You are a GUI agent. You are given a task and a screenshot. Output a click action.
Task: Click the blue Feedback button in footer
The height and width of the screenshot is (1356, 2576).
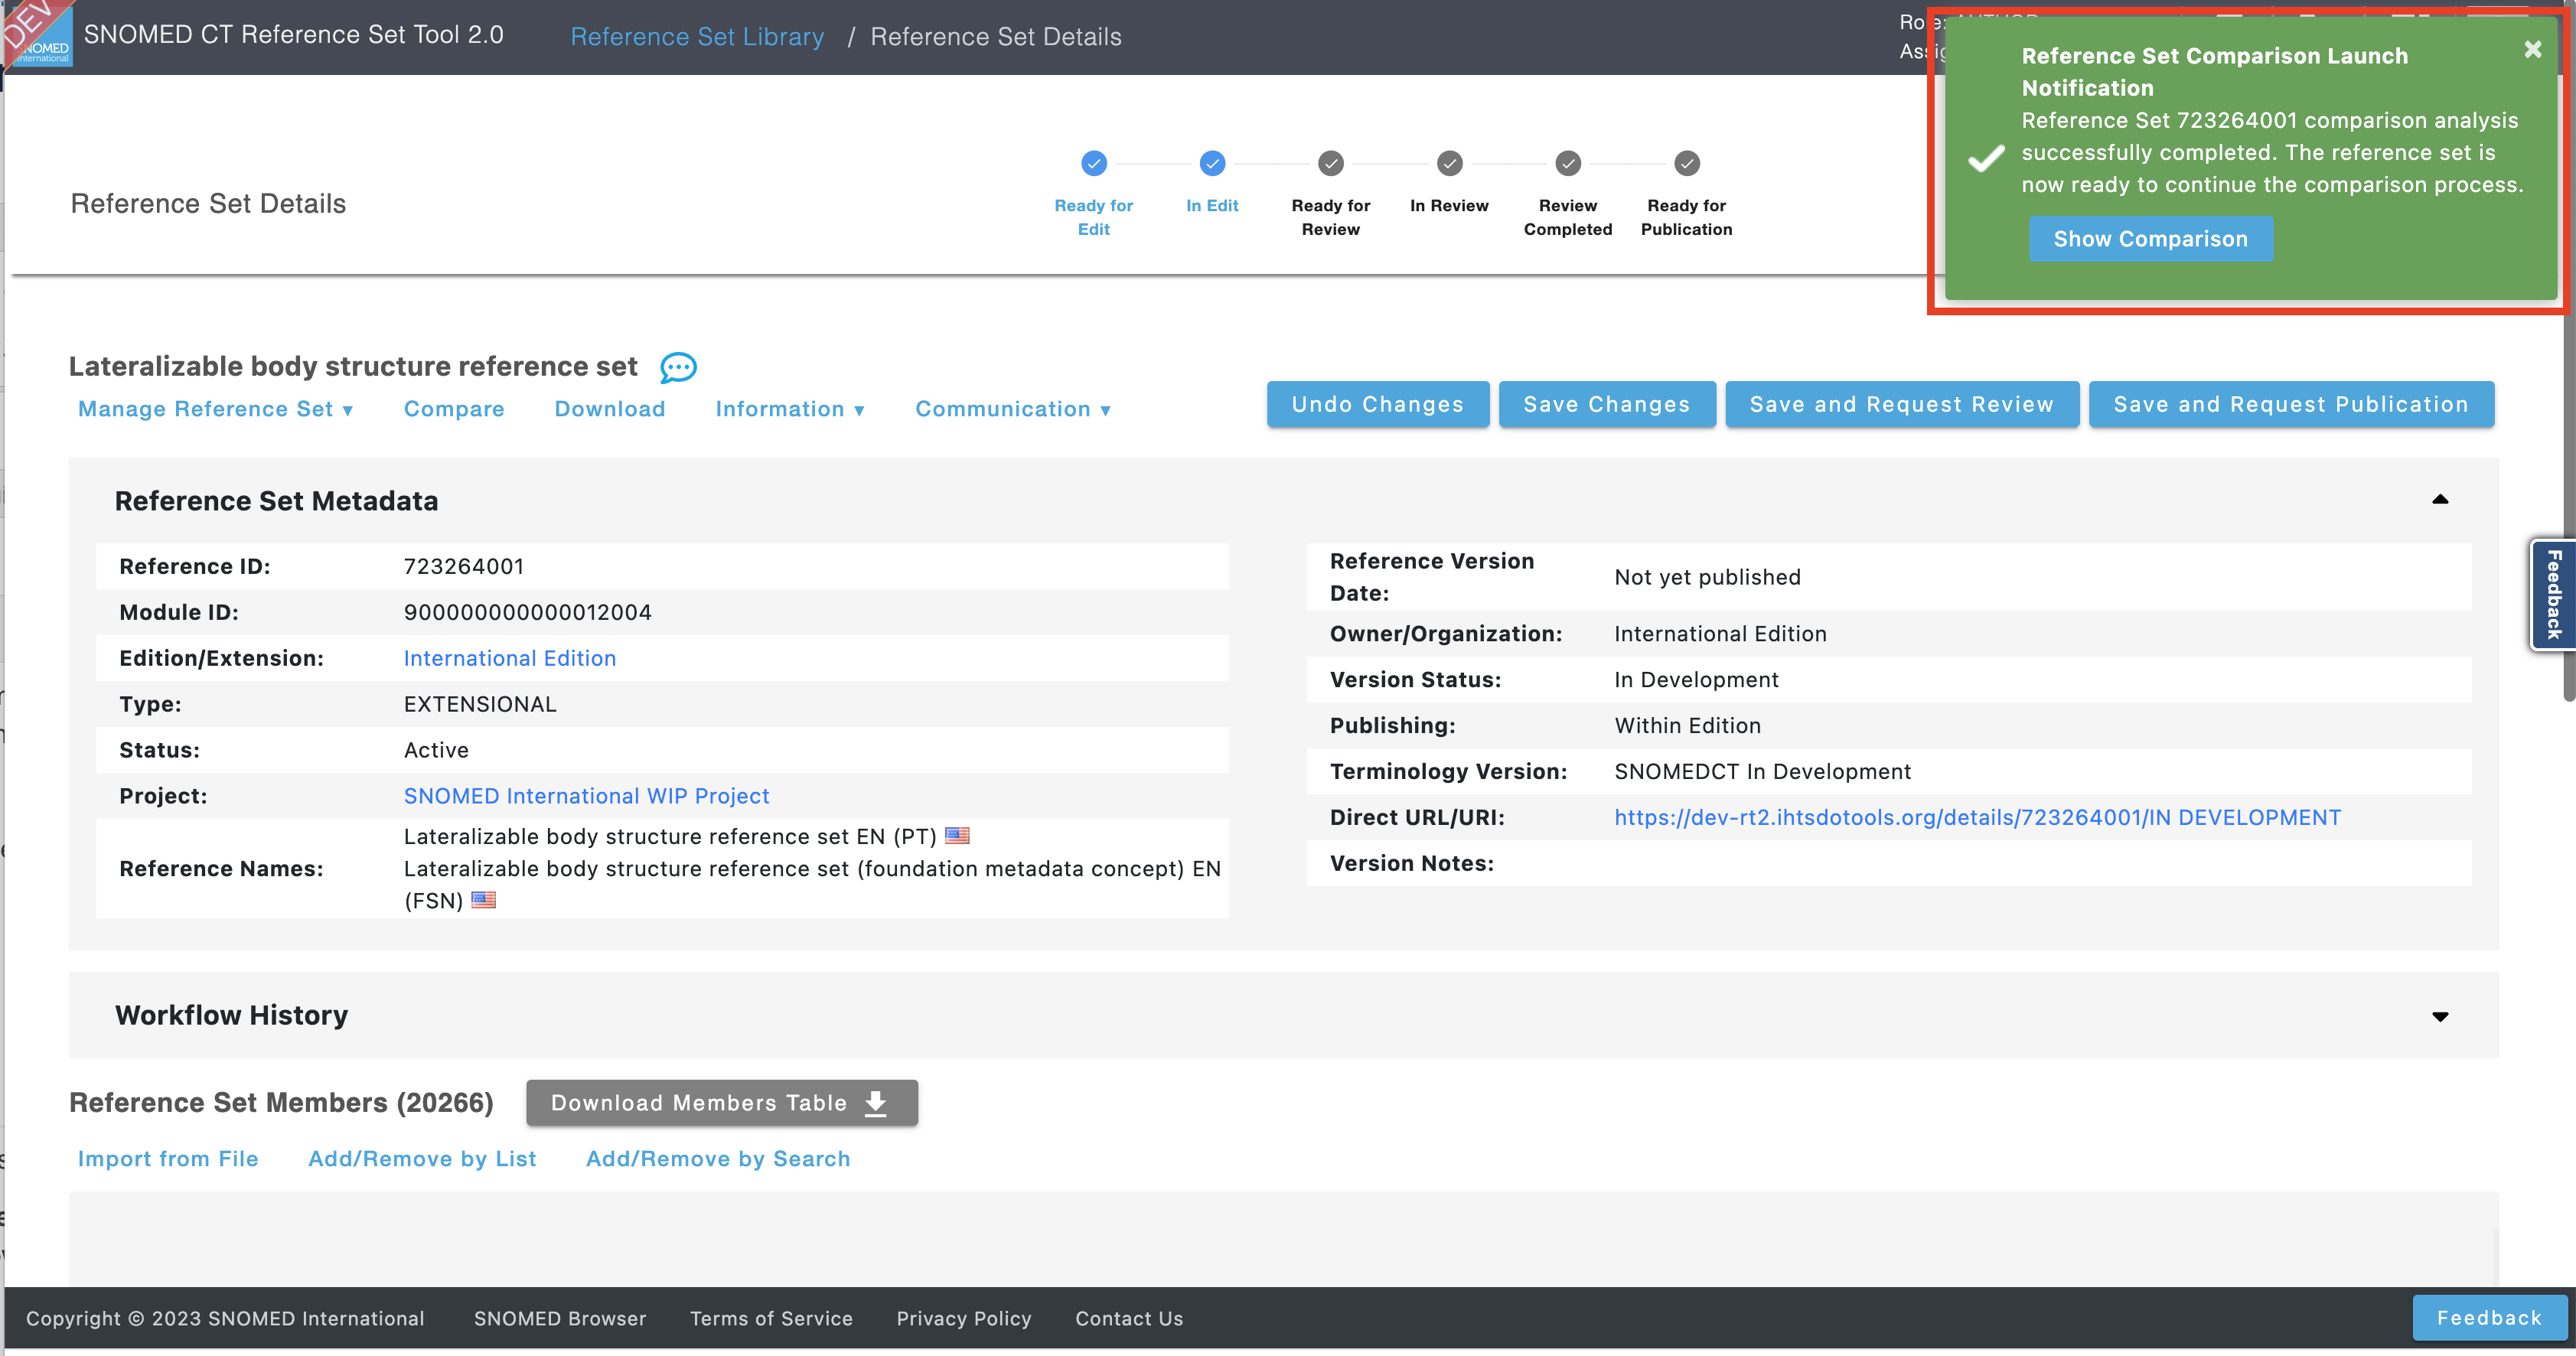(x=2489, y=1317)
